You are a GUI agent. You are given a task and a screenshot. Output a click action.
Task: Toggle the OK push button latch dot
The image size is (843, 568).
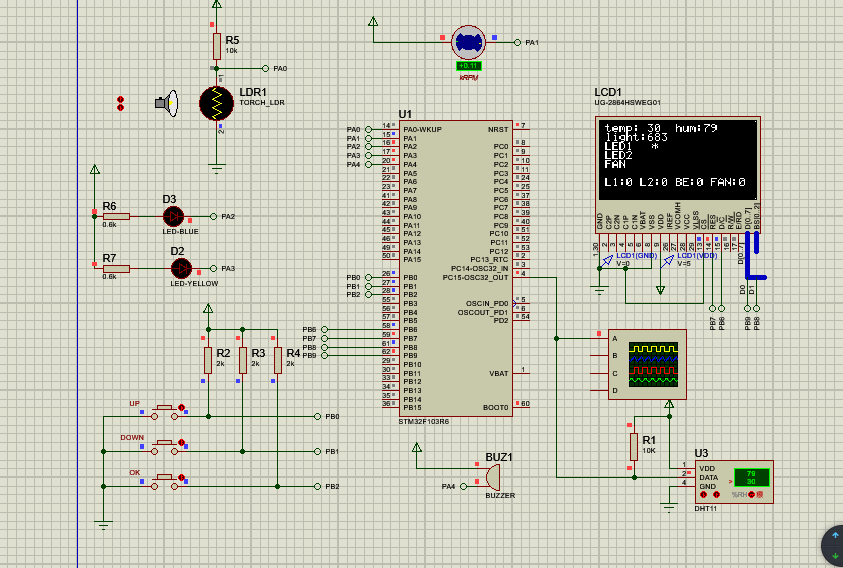182,478
